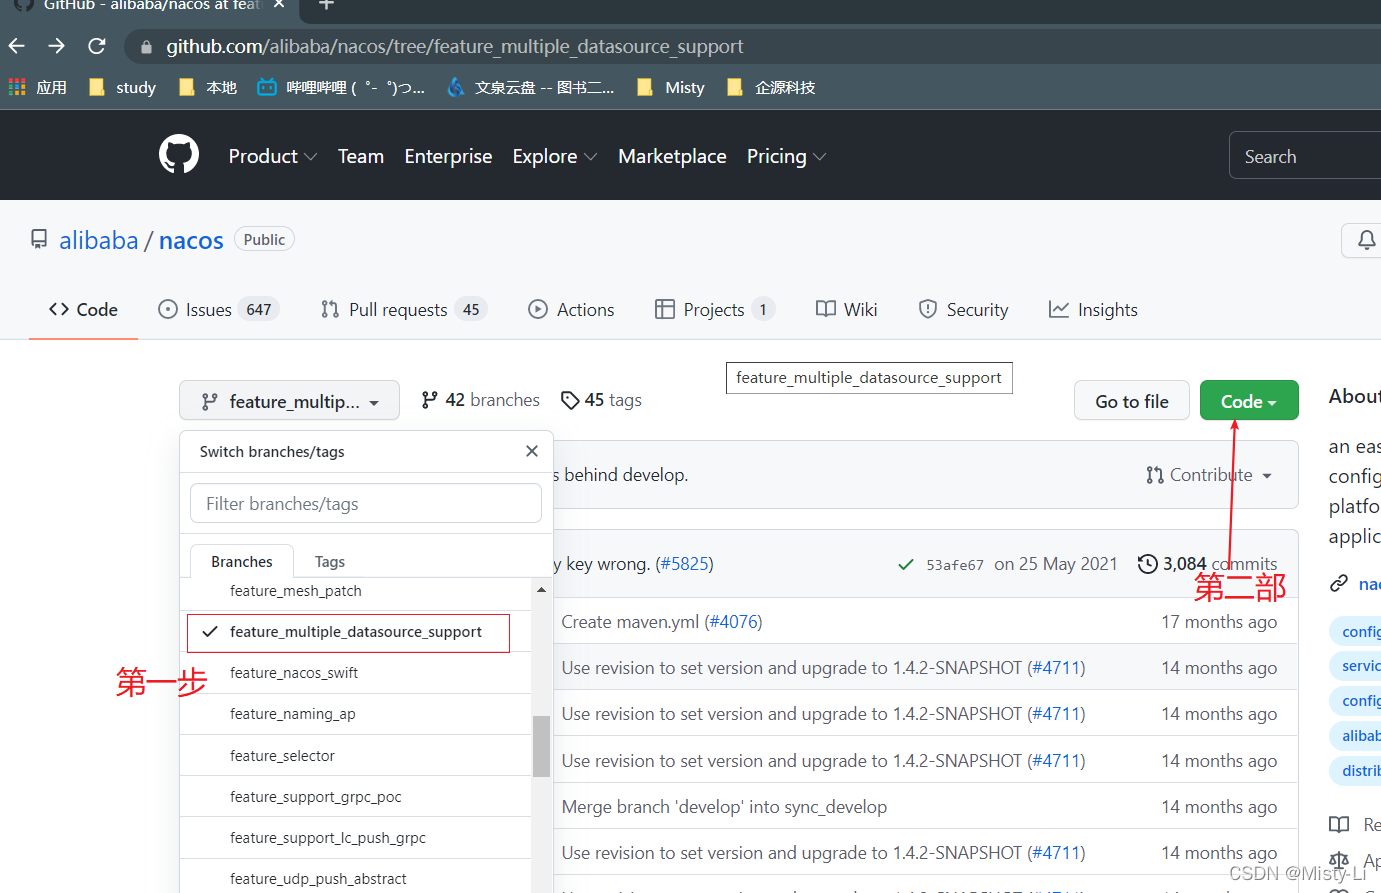Open the green Code dropdown button
1381x893 pixels.
1249,401
